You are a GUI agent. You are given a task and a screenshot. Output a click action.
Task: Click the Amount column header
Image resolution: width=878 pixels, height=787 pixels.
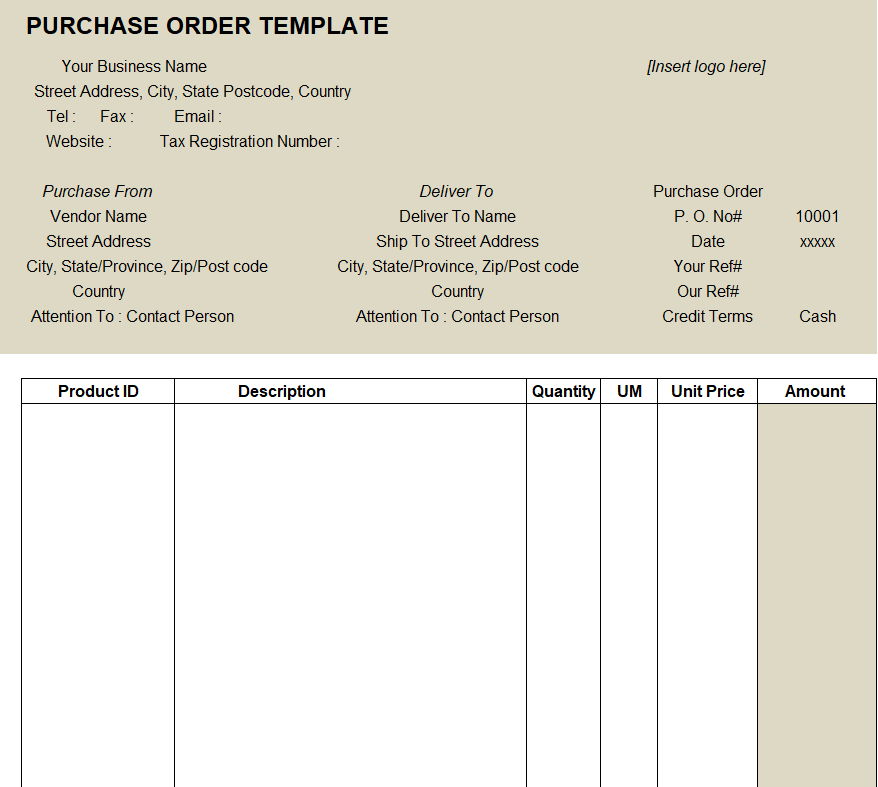[x=815, y=391]
